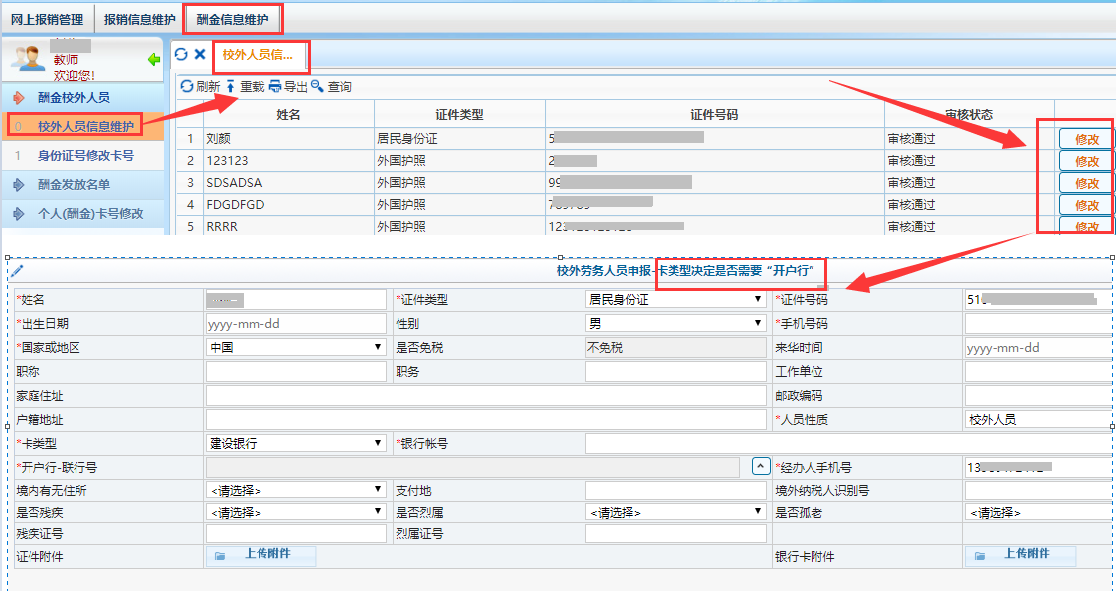Screen dimensions: 1116x591
Task: Select the 校外人员信... tab
Action: point(258,55)
